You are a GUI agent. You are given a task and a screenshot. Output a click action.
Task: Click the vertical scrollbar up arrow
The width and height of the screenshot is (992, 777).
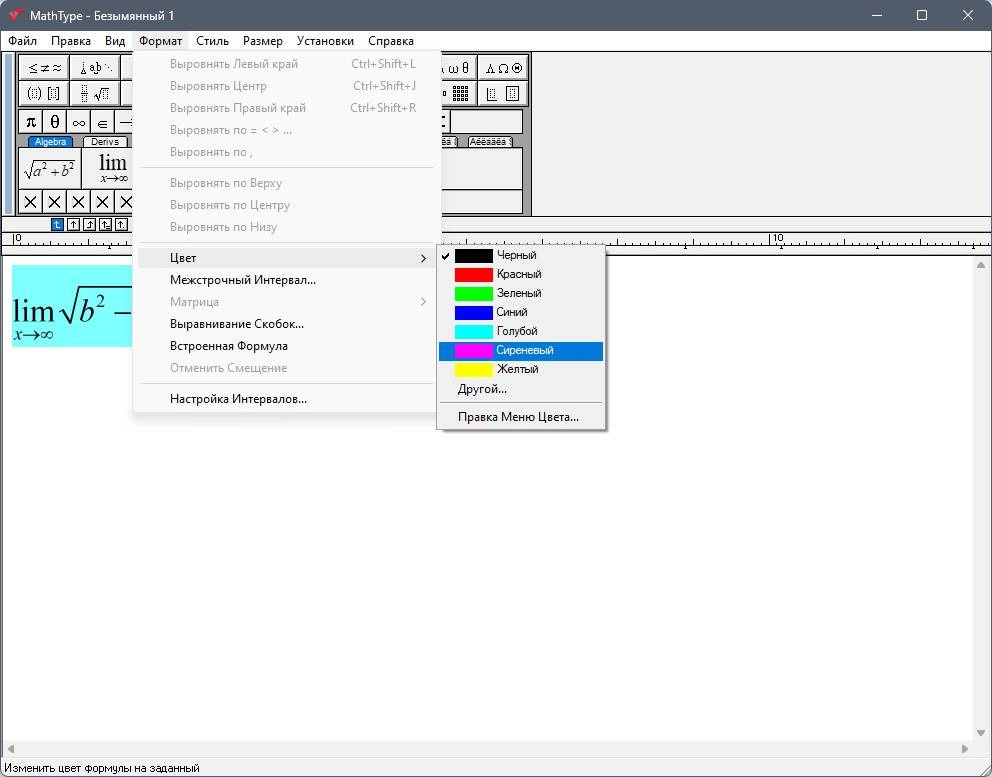tap(981, 265)
